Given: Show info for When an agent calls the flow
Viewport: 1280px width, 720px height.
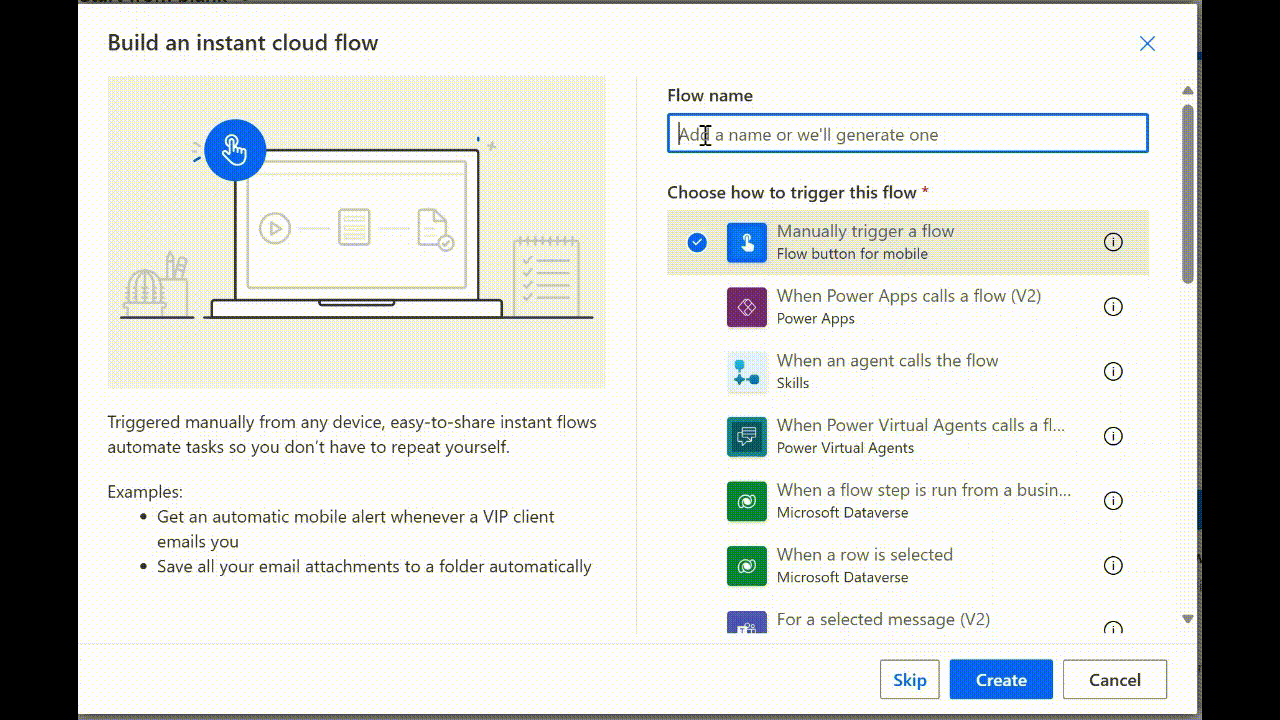Looking at the screenshot, I should coord(1113,372).
